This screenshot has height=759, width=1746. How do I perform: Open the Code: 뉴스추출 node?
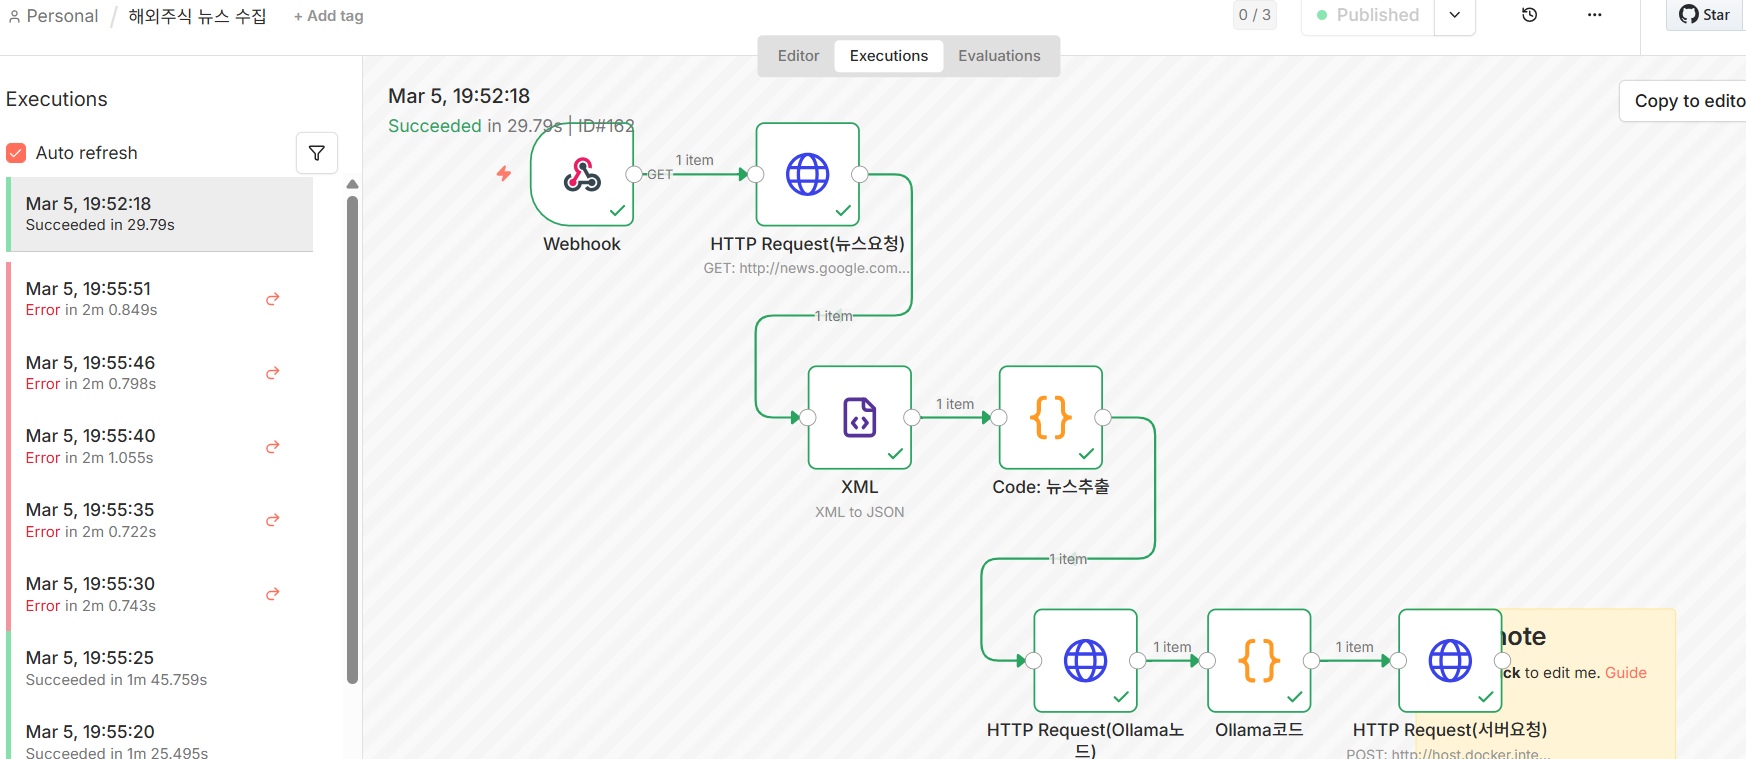pyautogui.click(x=1051, y=417)
